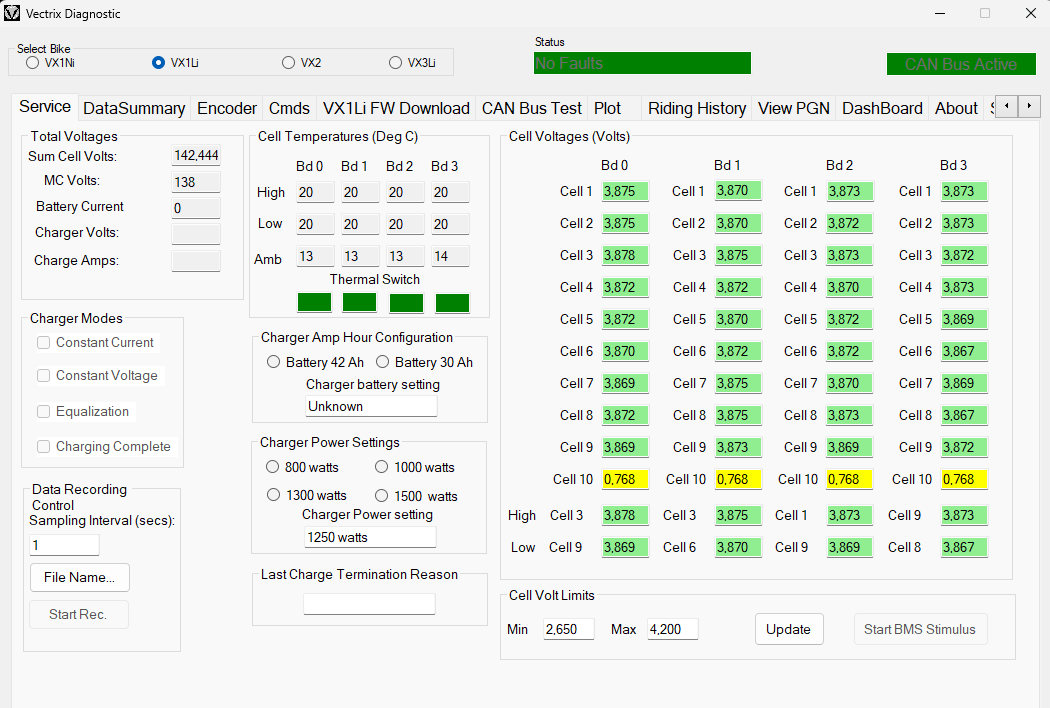Click the last green Thermal Switch indicator
The image size is (1050, 708).
click(x=452, y=302)
